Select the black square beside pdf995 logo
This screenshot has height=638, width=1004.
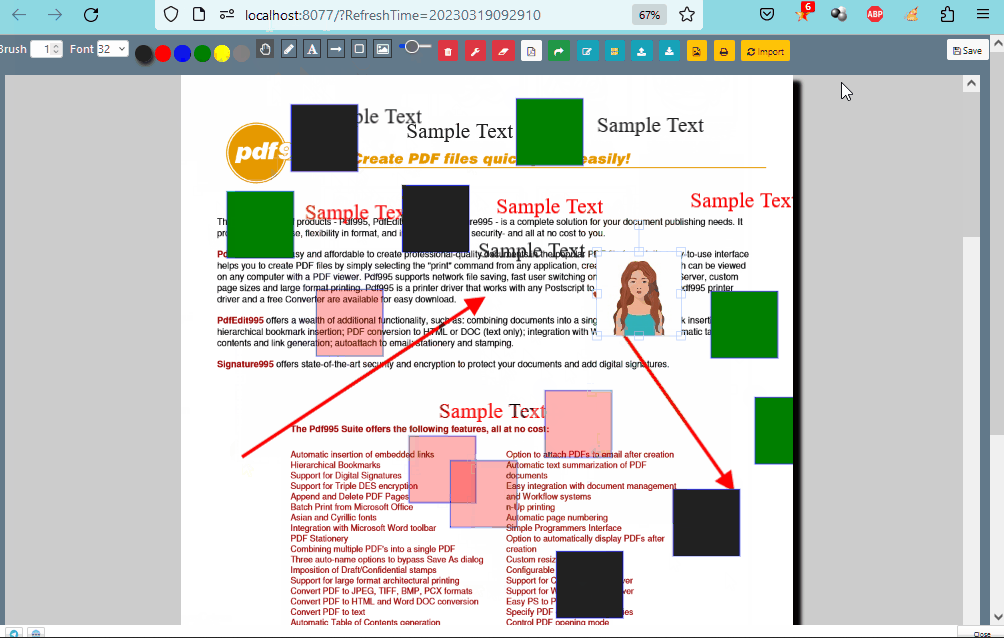click(x=324, y=138)
